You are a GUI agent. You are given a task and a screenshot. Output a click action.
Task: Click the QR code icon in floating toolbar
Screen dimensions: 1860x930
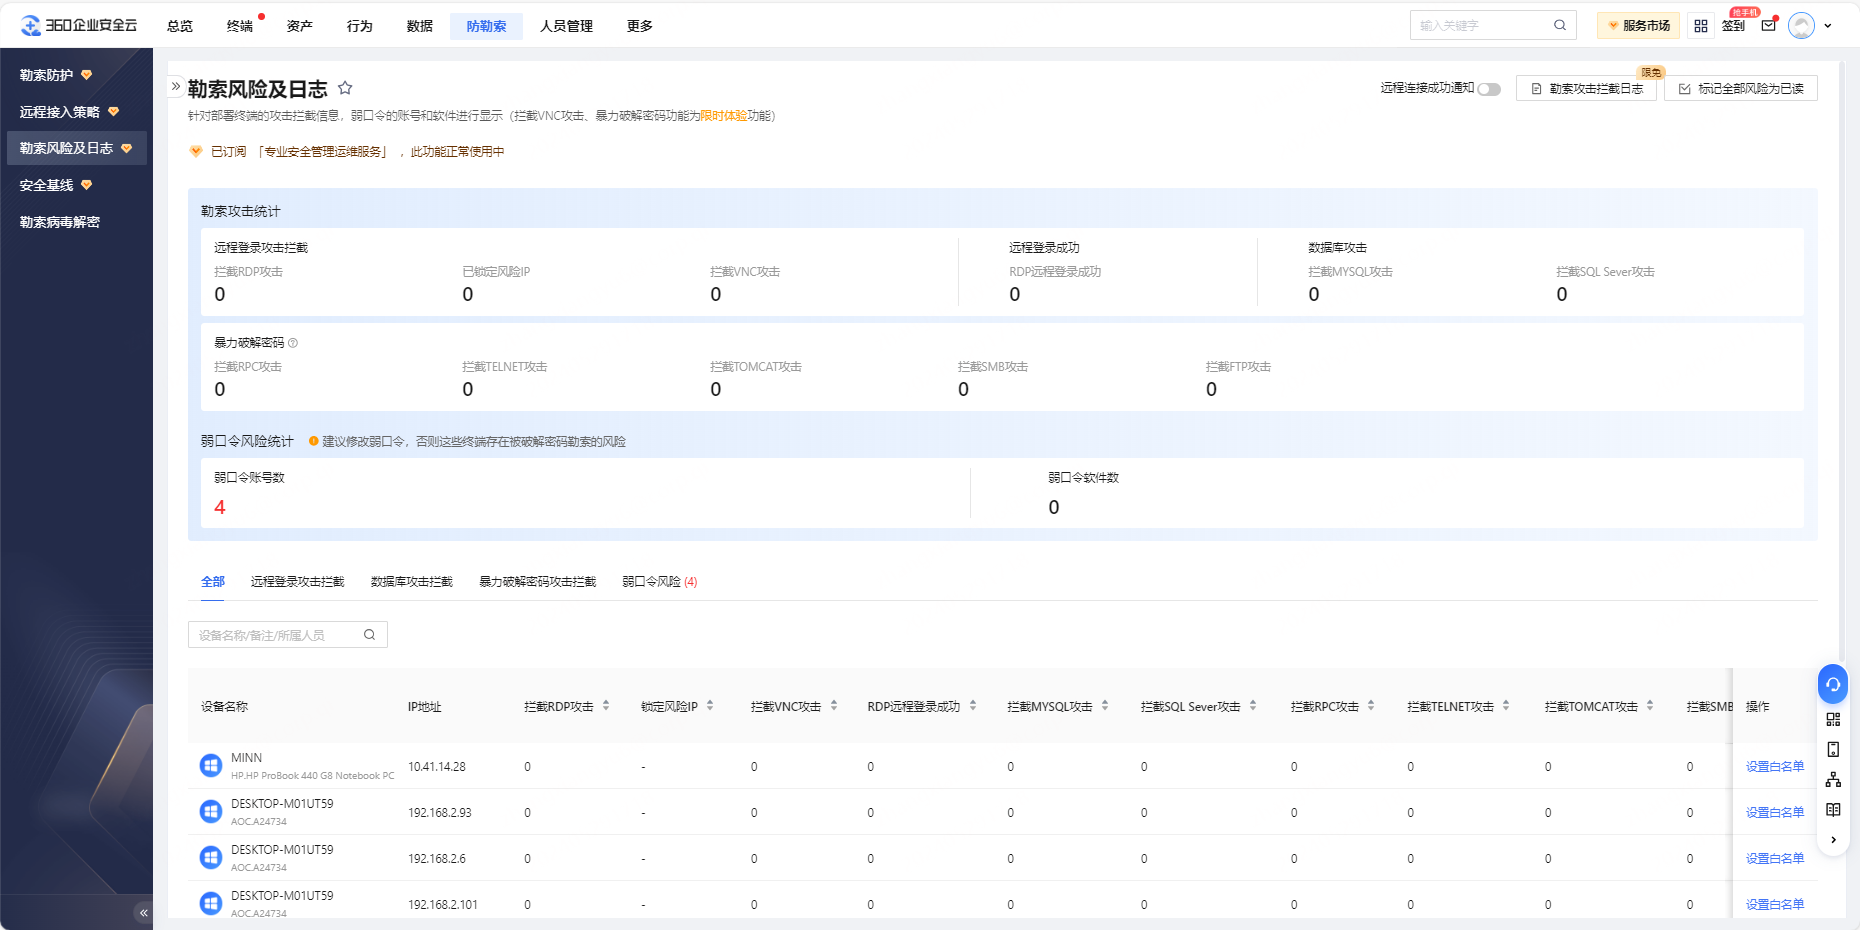pyautogui.click(x=1832, y=720)
